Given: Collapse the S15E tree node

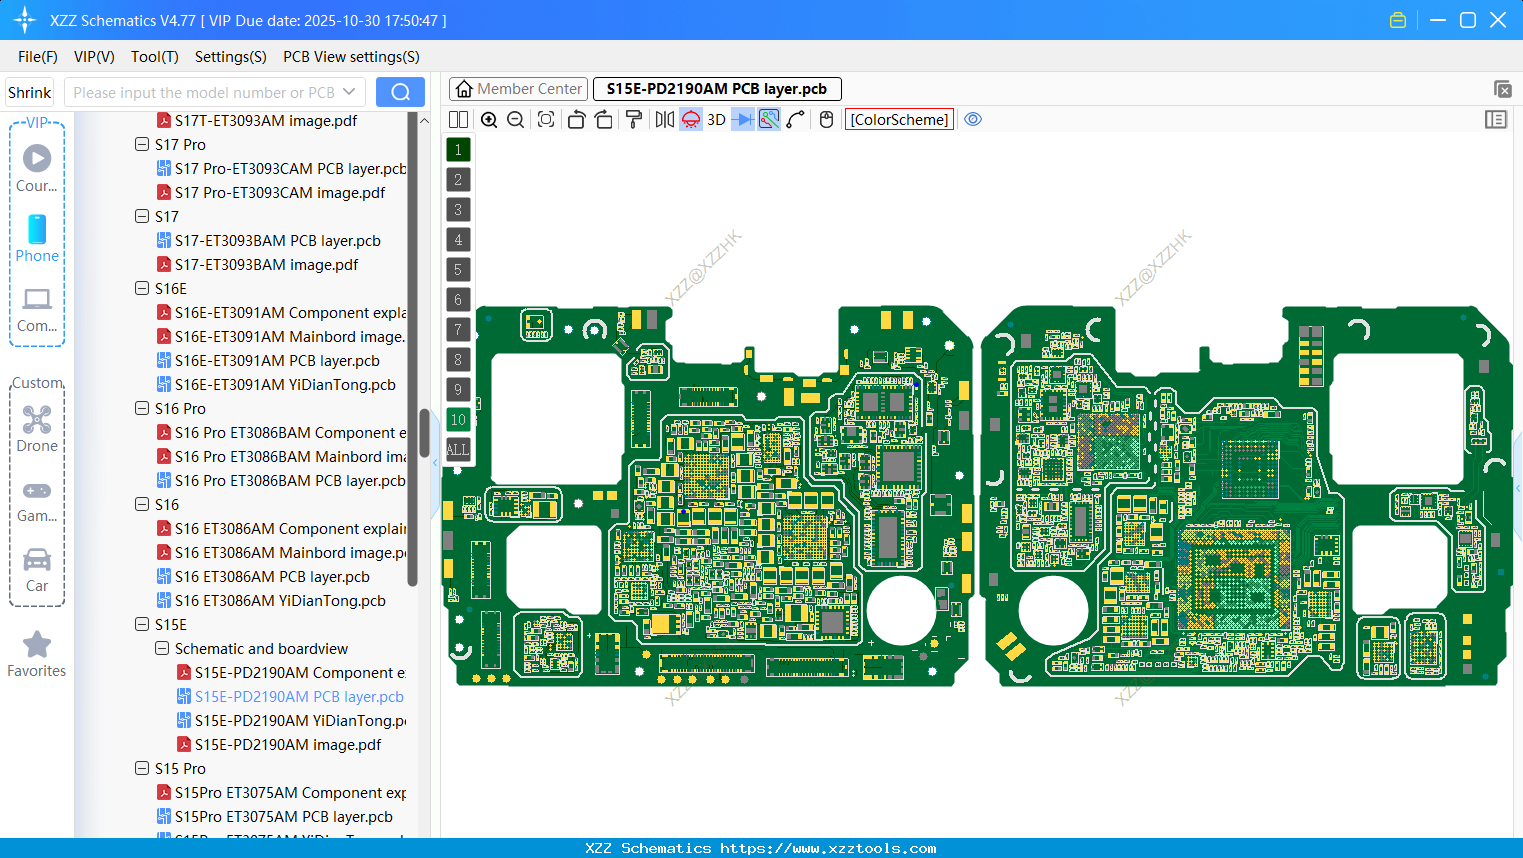Looking at the screenshot, I should pos(141,624).
